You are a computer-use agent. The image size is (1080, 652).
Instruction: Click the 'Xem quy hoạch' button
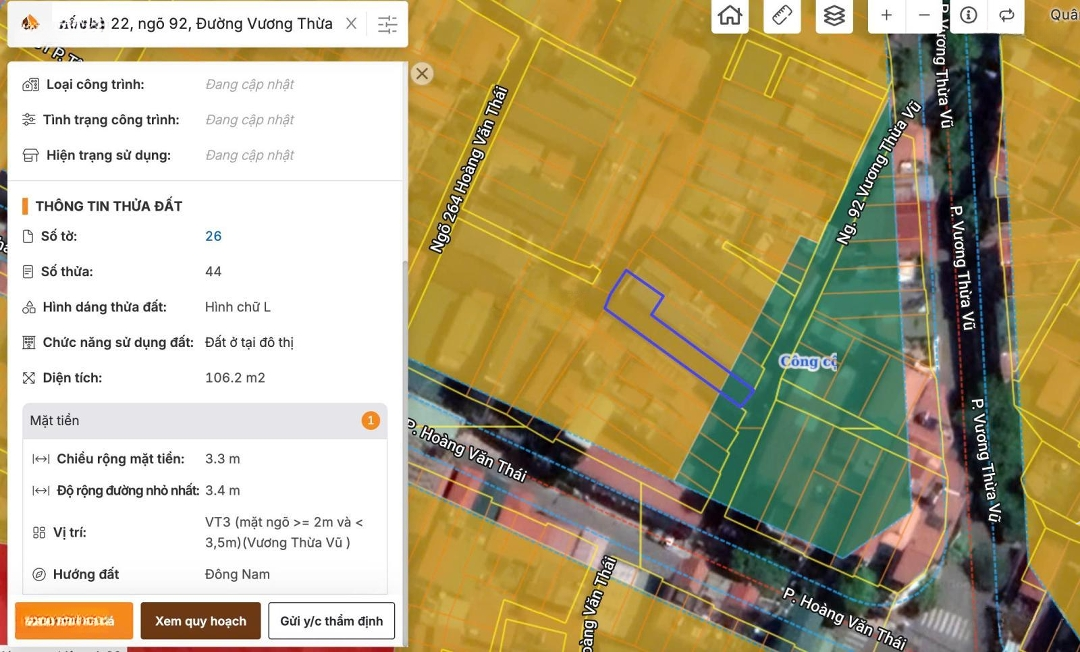coord(200,621)
